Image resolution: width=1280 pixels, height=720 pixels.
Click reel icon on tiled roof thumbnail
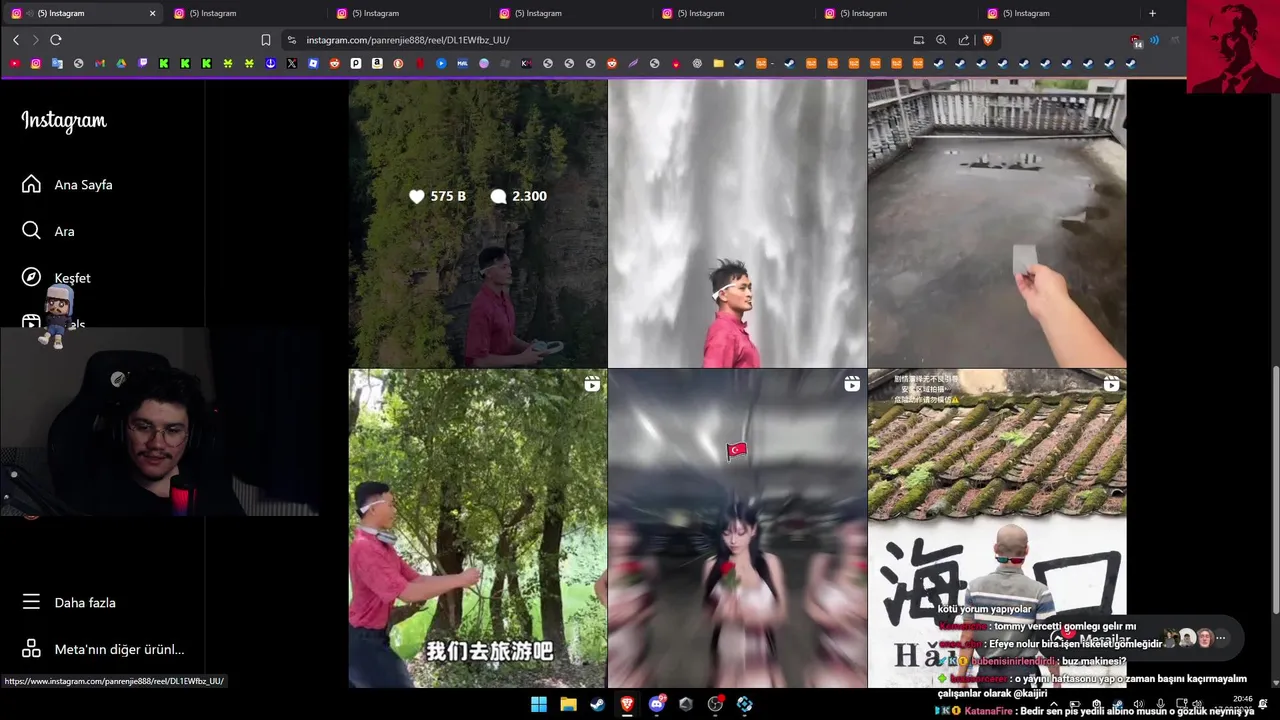[x=1111, y=384]
